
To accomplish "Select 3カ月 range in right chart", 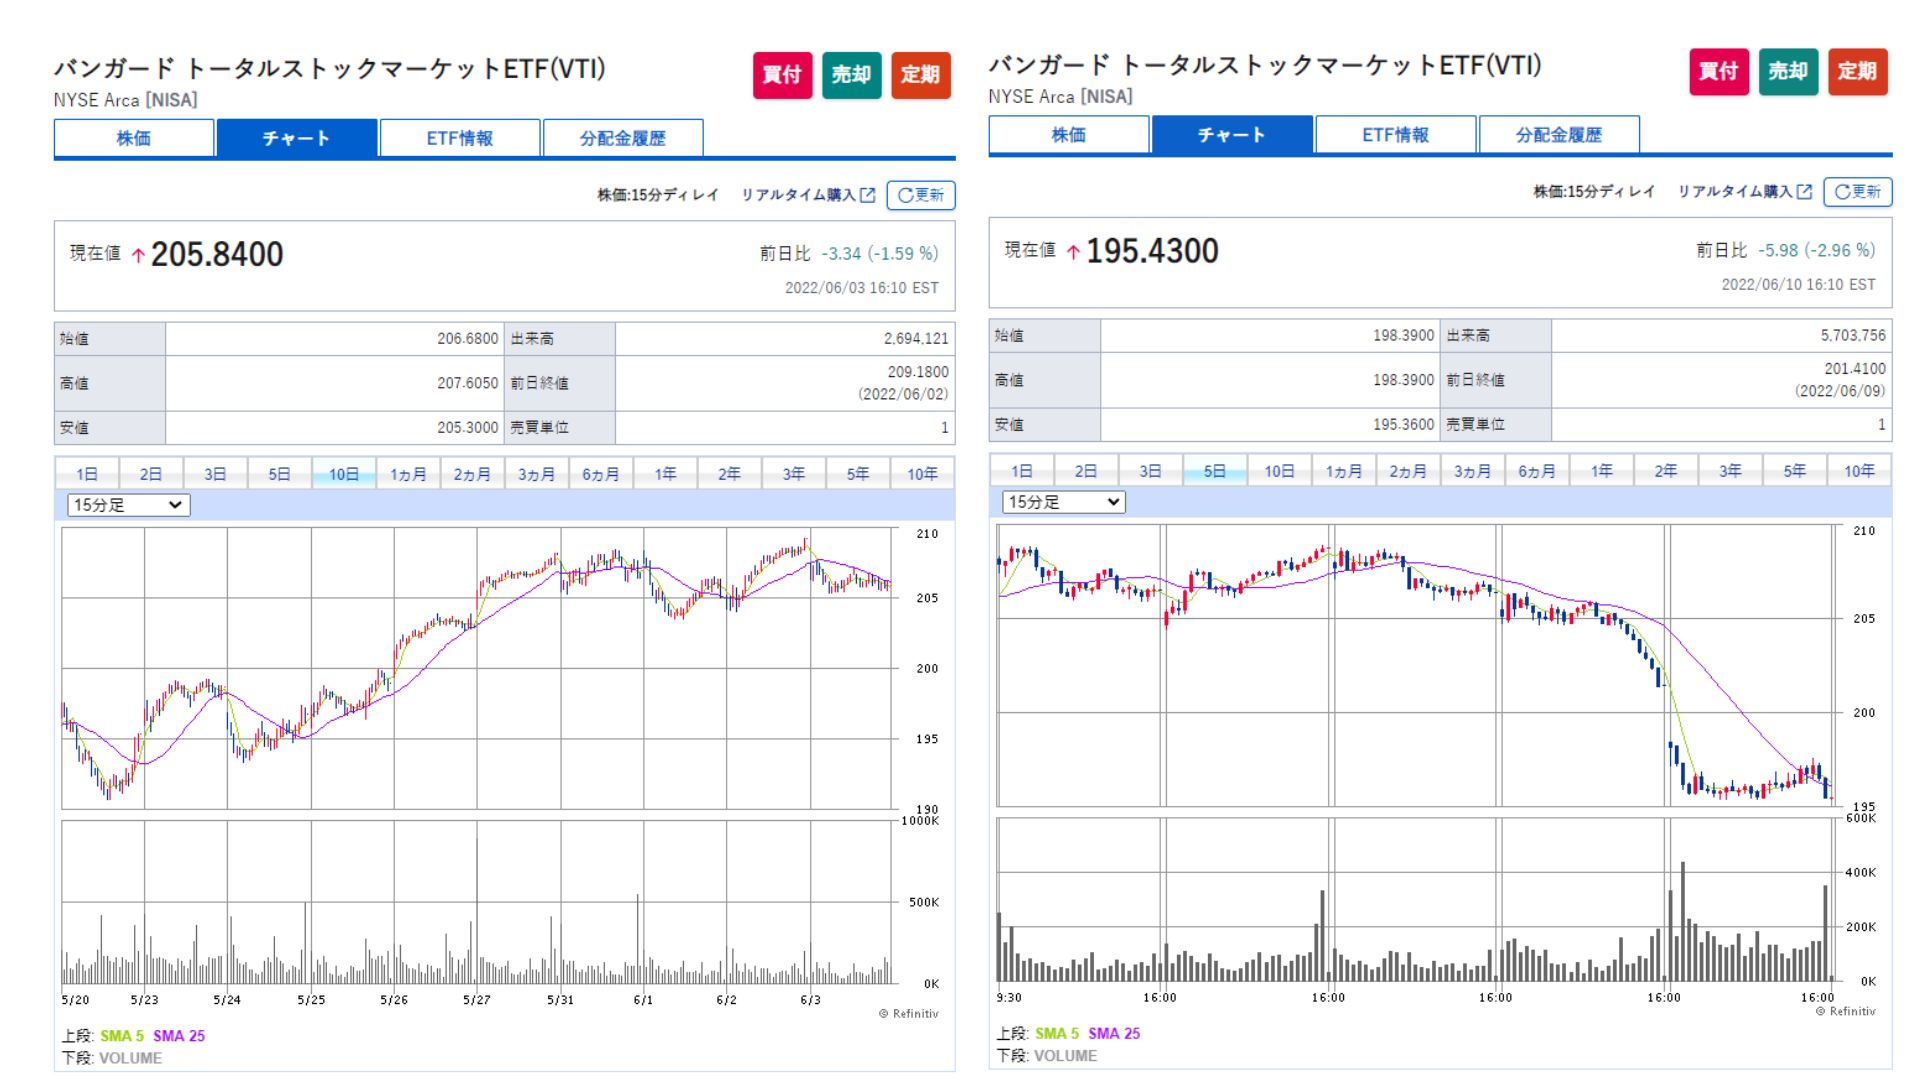I will 1472,471.
